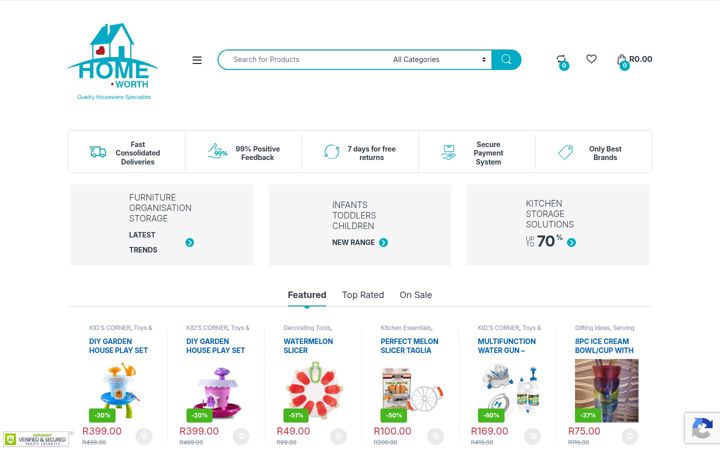The width and height of the screenshot is (720, 450).
Task: Click the GoDaddy Verified & Secured seal
Action: coord(36,439)
